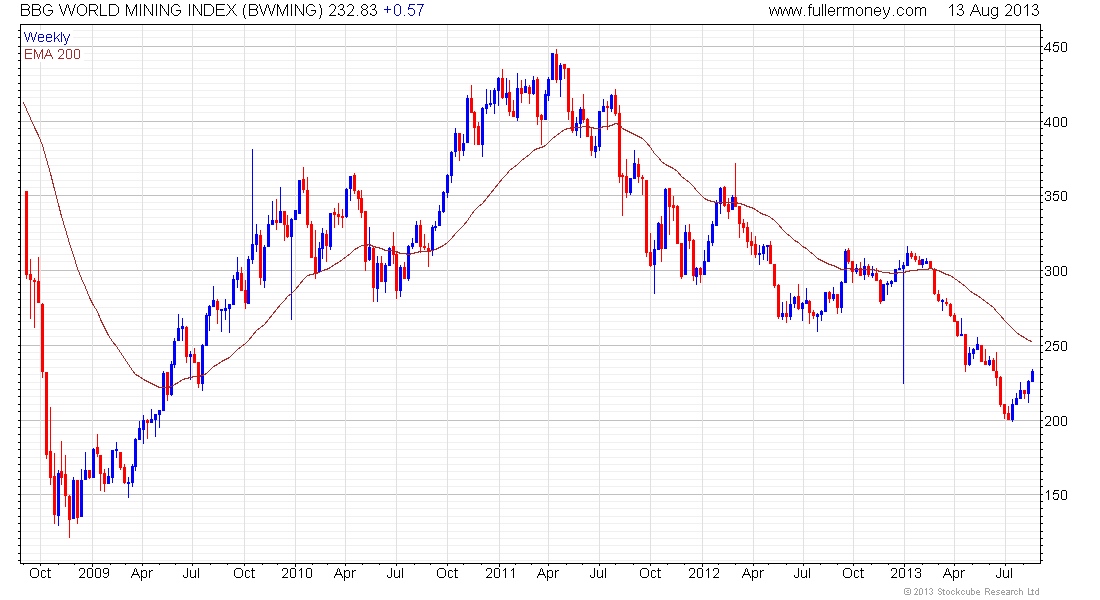1100x600 pixels.
Task: Click the BWMING ticker symbol in the title
Action: tap(282, 11)
